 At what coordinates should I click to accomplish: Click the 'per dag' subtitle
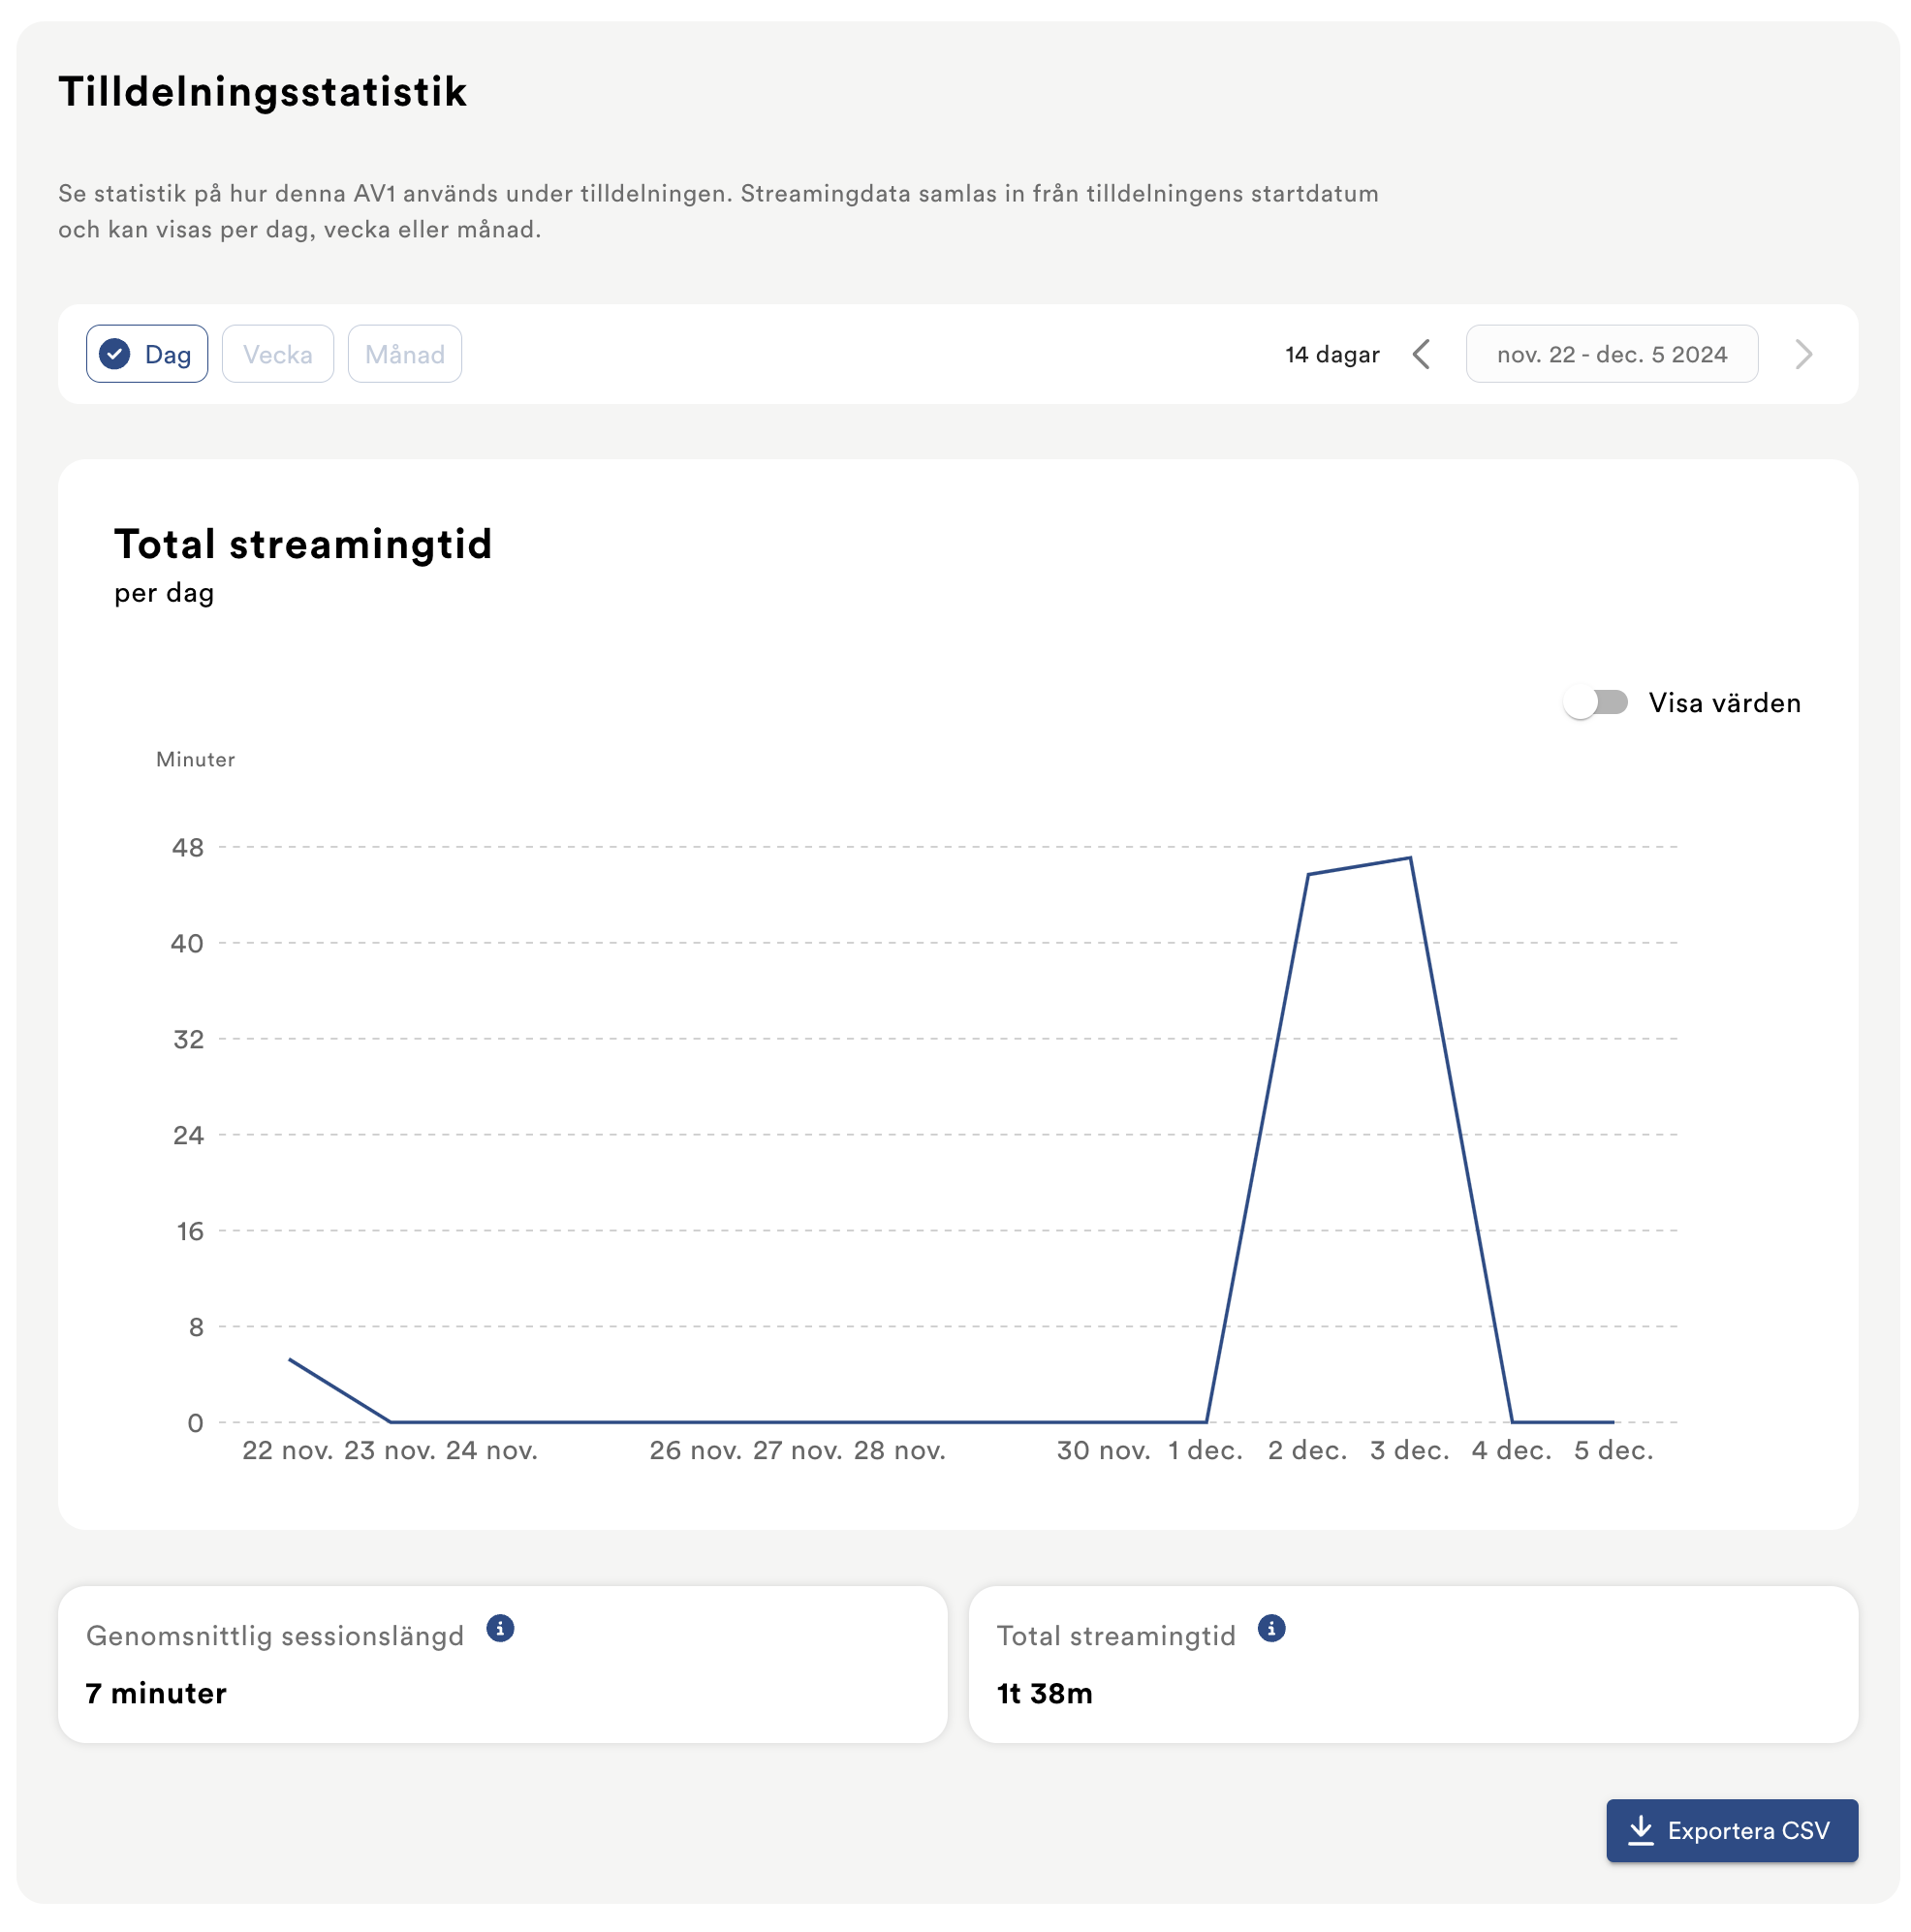164,593
